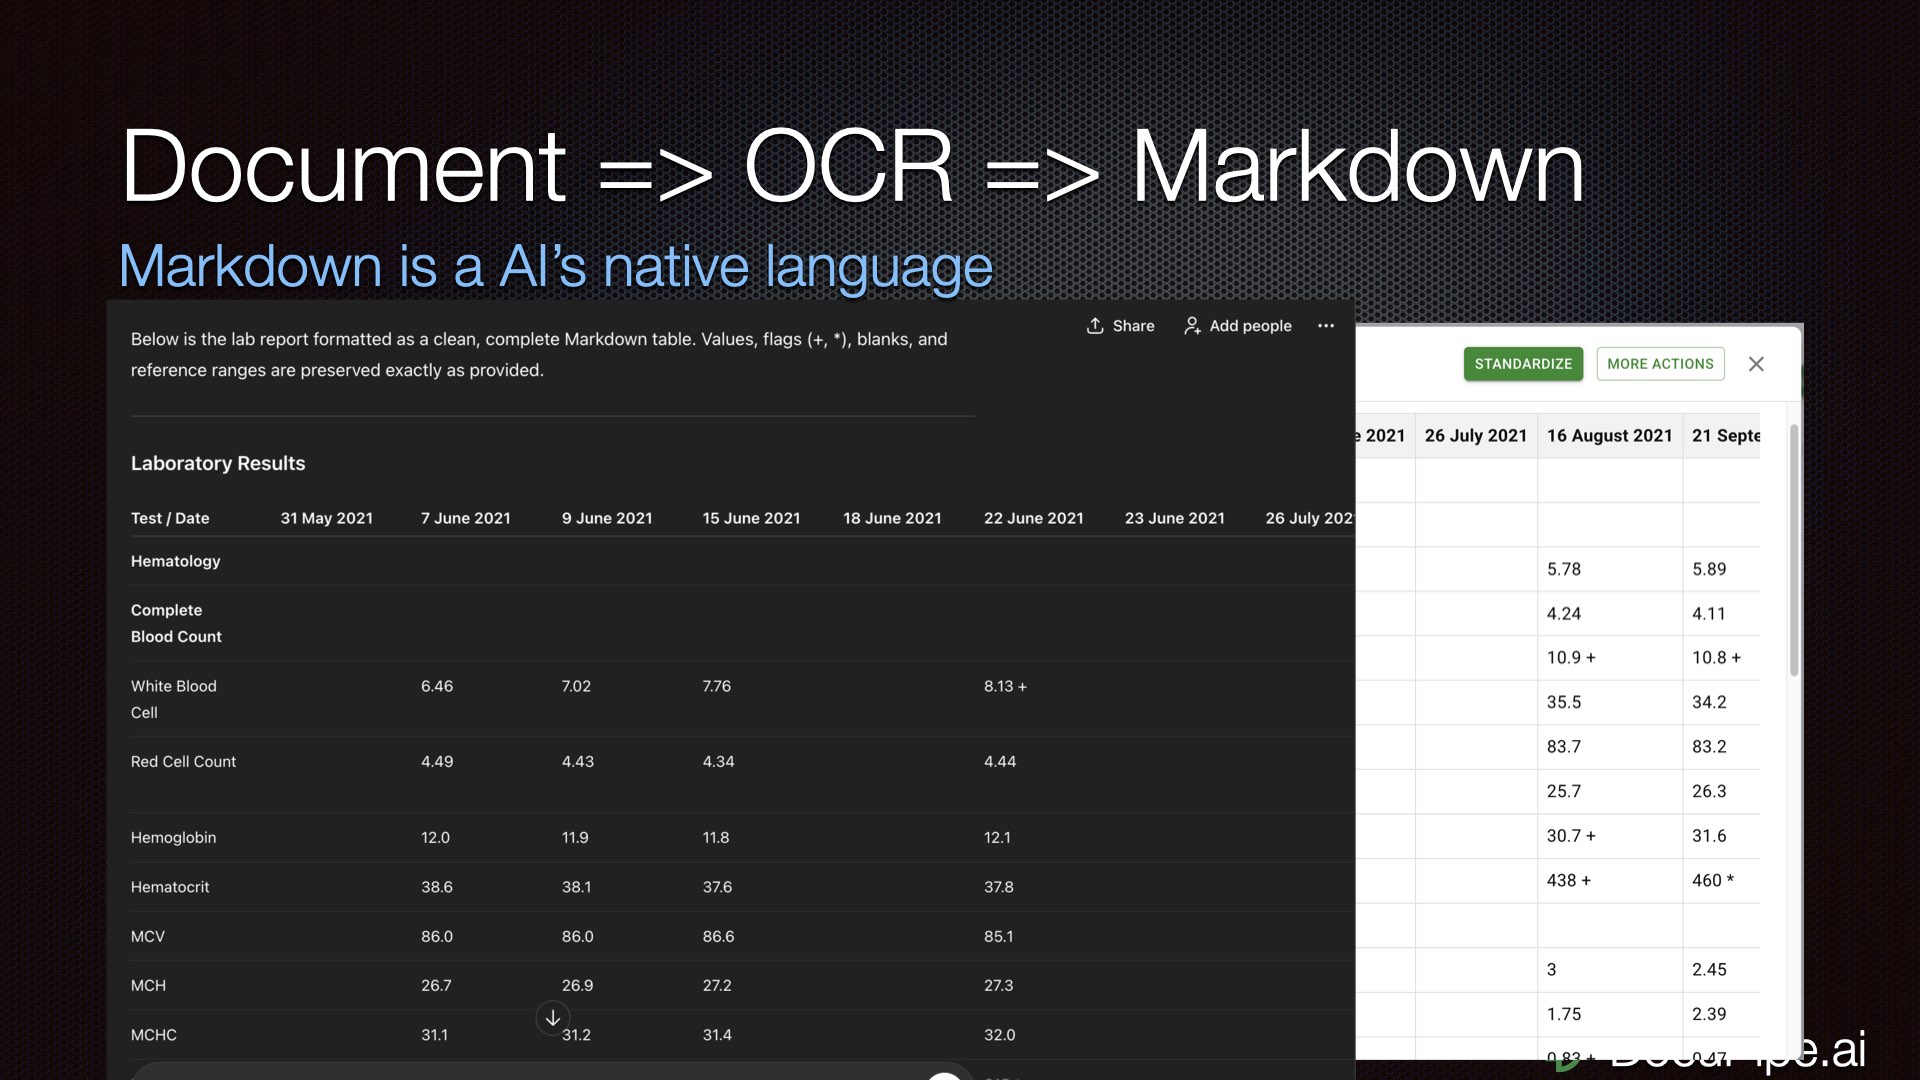Close the right results panel

click(1756, 364)
